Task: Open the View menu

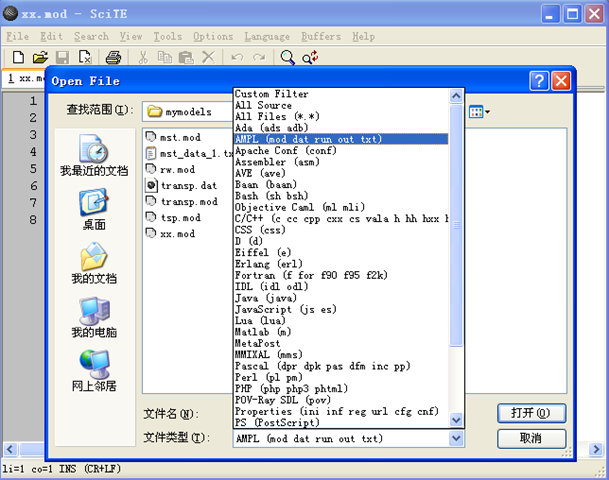Action: pos(131,37)
